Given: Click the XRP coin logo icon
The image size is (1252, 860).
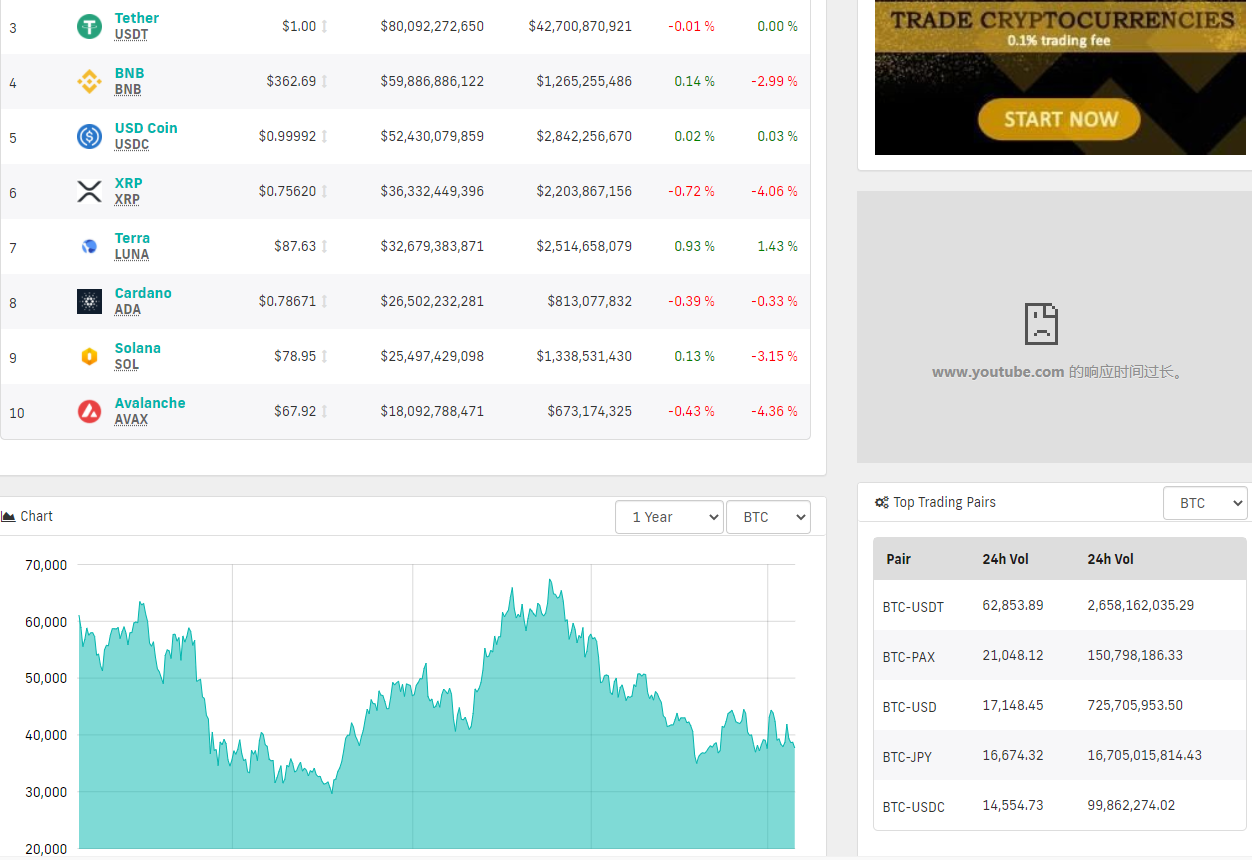Looking at the screenshot, I should tap(89, 192).
